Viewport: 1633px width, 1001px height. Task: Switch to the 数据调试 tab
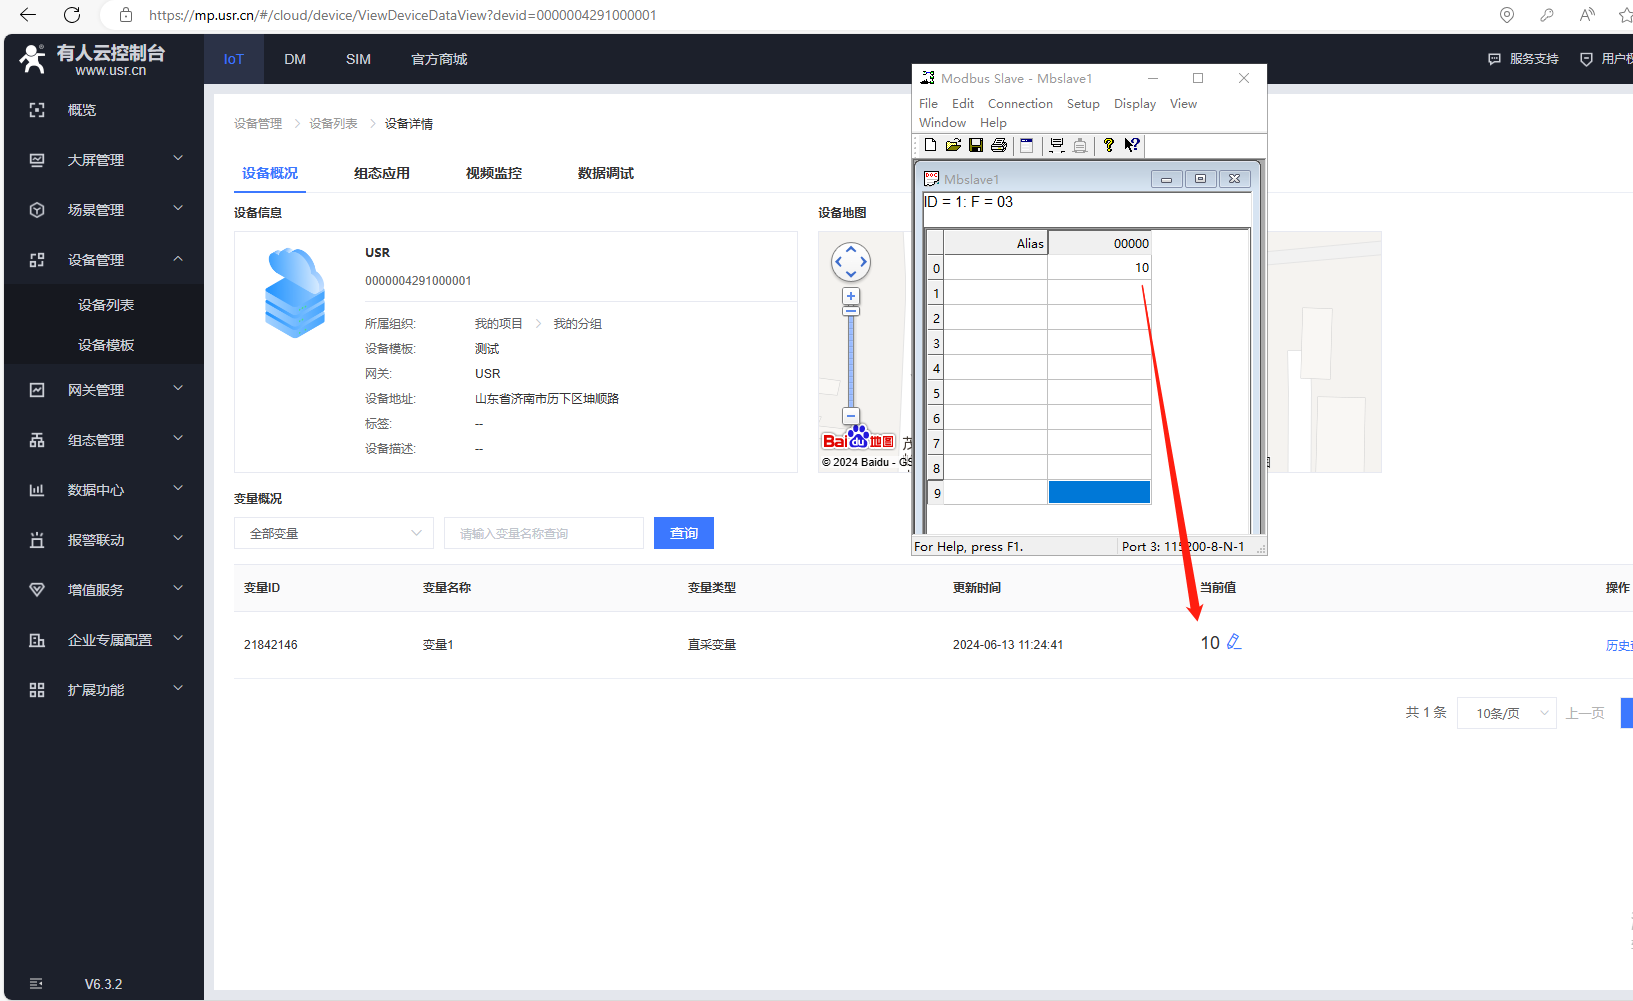click(x=605, y=173)
